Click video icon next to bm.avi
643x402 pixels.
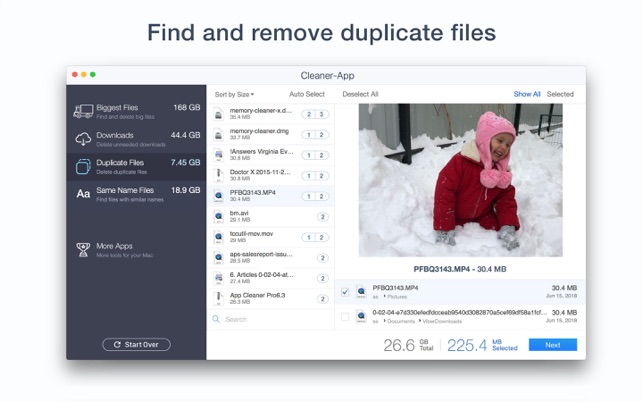coord(219,217)
